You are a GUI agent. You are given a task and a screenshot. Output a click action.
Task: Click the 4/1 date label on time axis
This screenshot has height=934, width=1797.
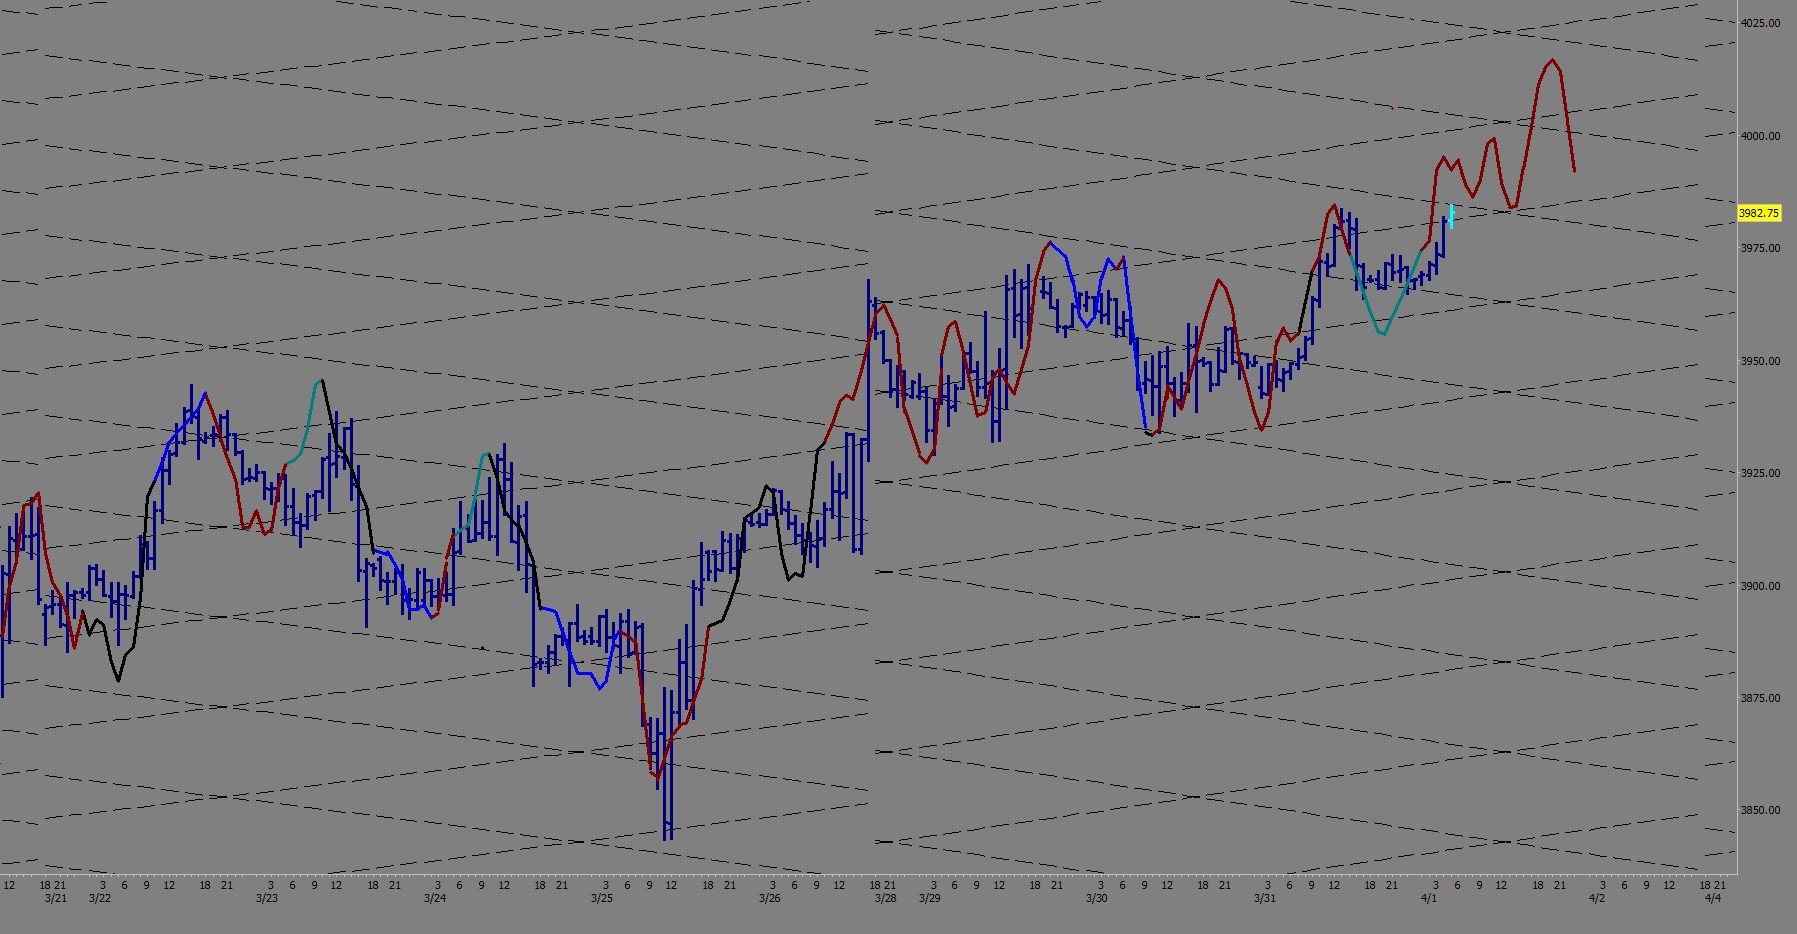[x=1430, y=898]
